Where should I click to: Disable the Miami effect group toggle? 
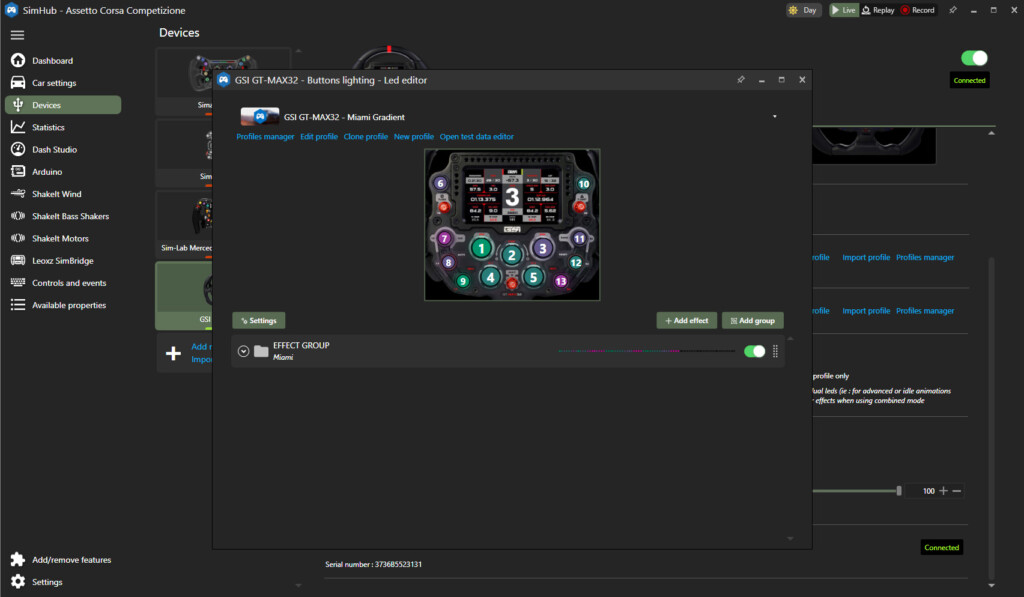tap(754, 351)
